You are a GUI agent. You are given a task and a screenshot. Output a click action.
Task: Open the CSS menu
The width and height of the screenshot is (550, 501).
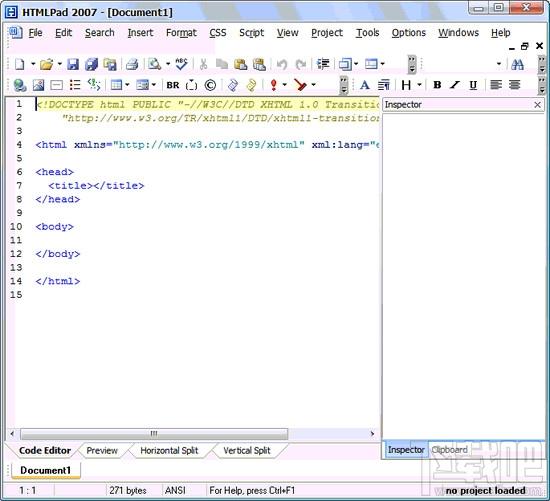[218, 33]
